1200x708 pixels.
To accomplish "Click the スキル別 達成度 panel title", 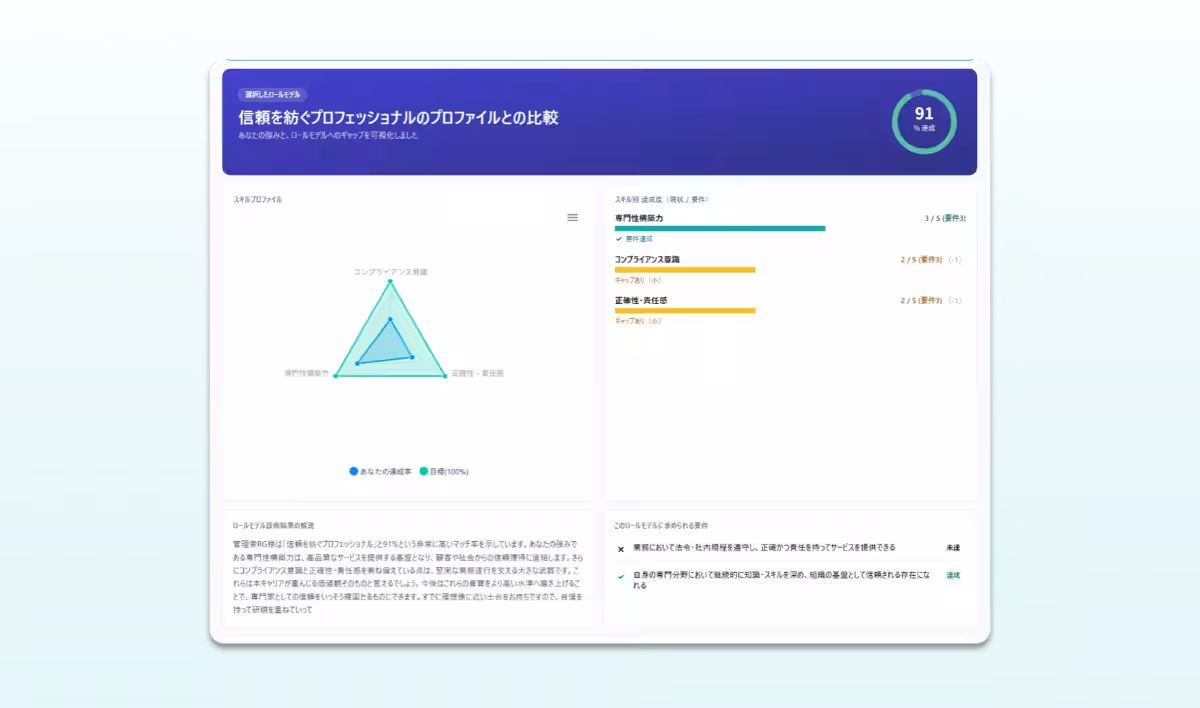I will click(x=661, y=200).
